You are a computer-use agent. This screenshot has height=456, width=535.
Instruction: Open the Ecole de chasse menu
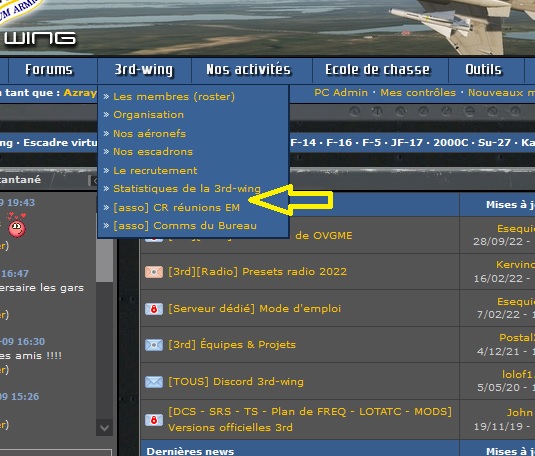tap(377, 70)
